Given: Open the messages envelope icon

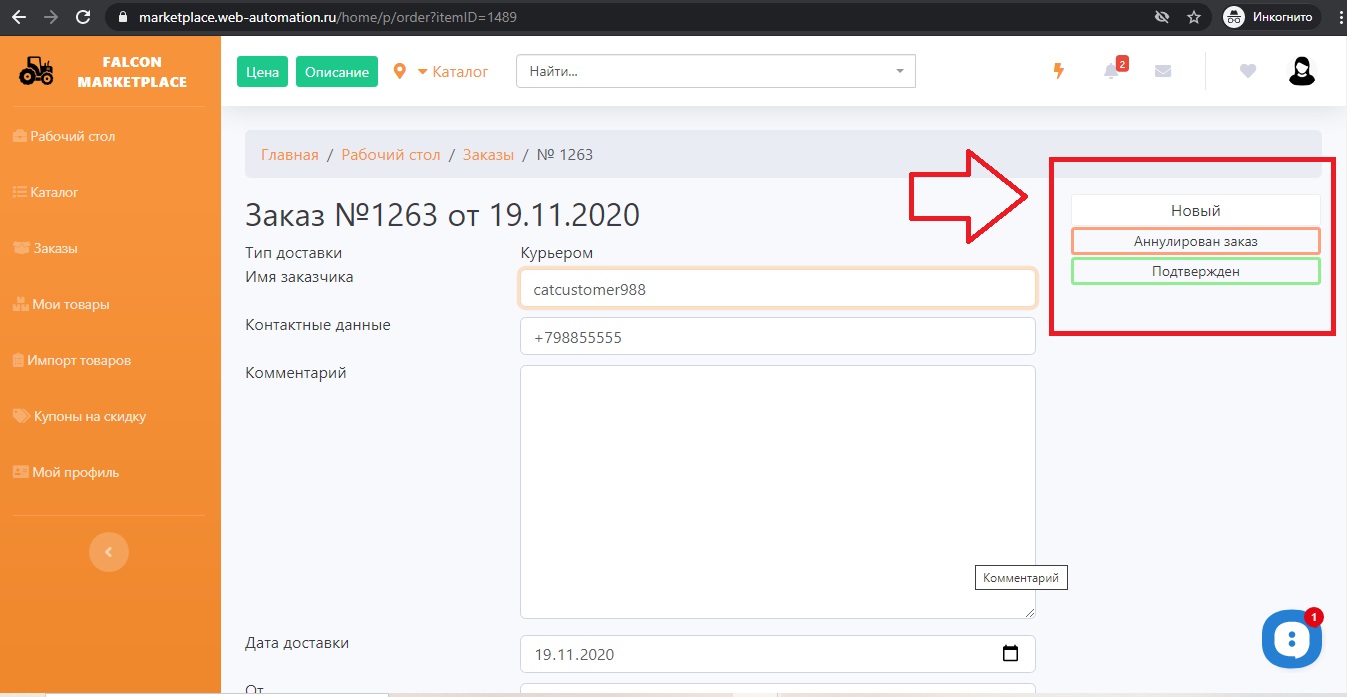Looking at the screenshot, I should point(1162,71).
